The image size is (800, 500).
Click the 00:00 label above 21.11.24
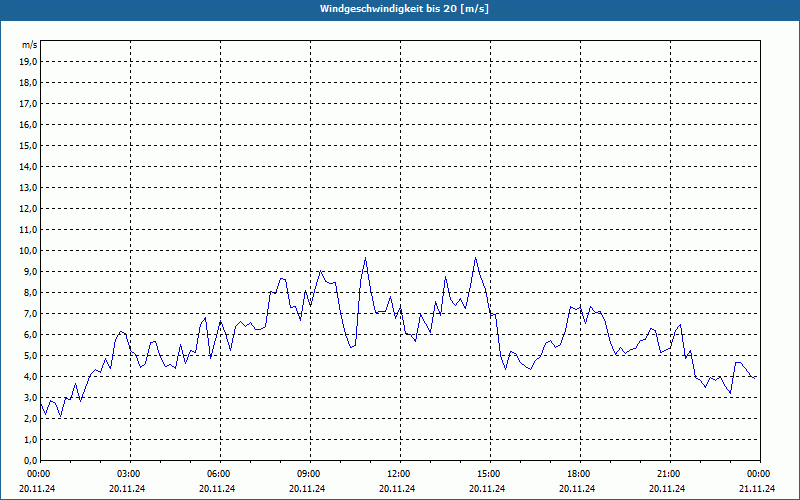coord(760,474)
